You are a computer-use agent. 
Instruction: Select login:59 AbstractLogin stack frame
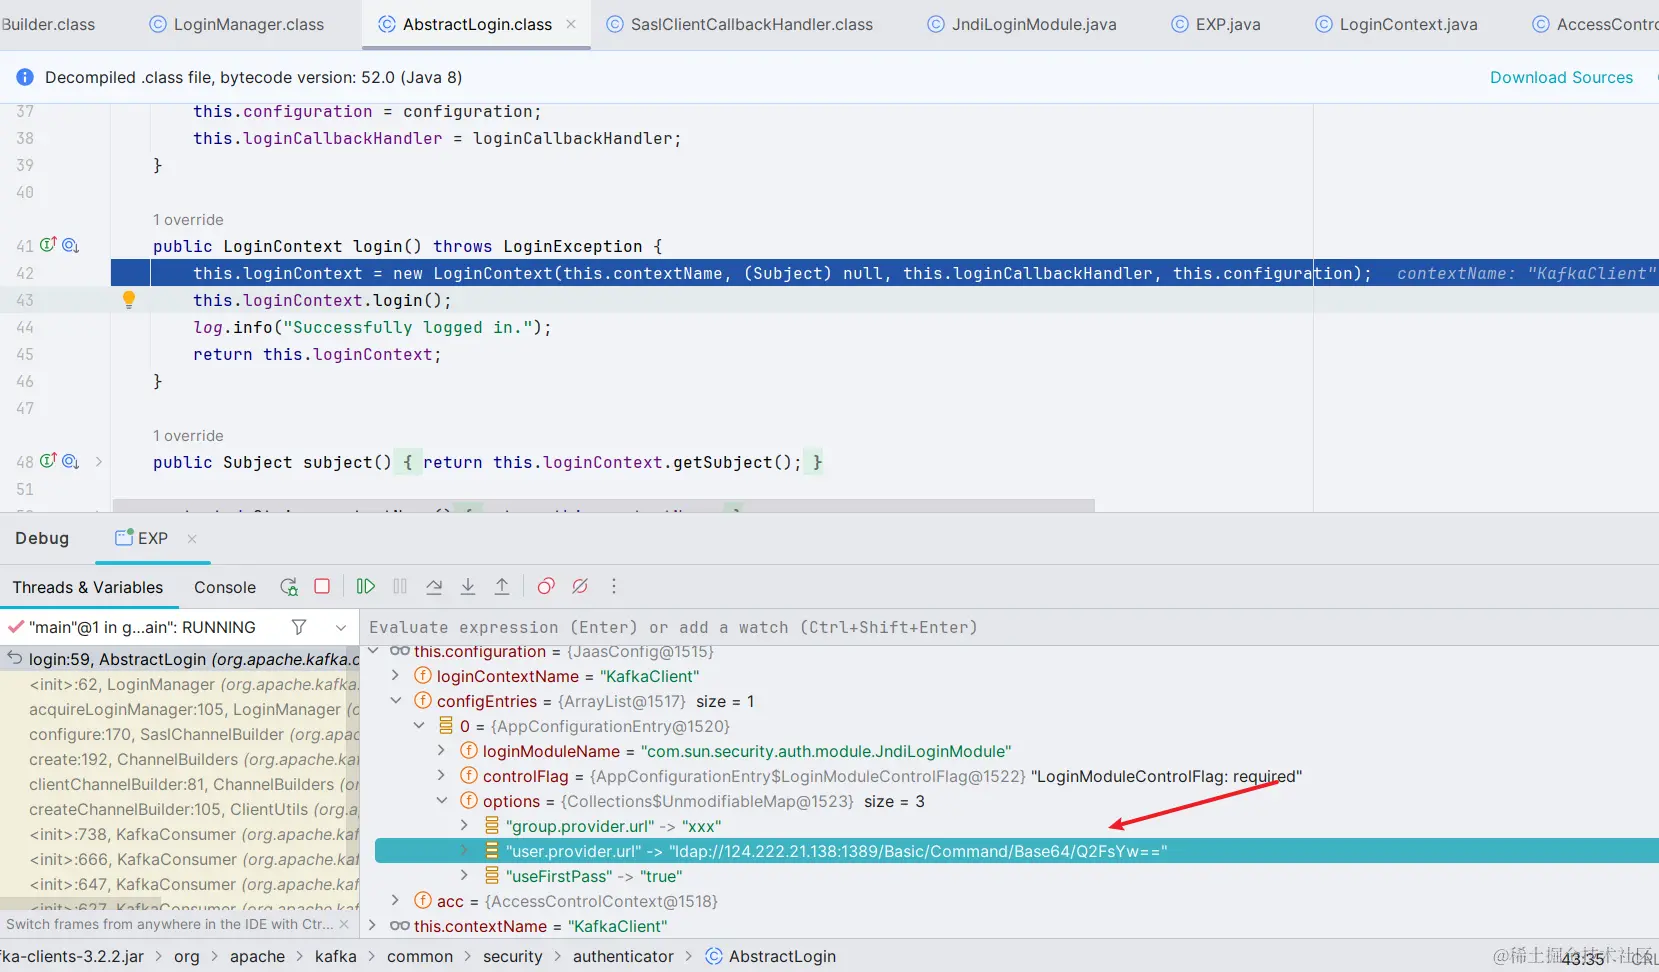[x=180, y=659]
